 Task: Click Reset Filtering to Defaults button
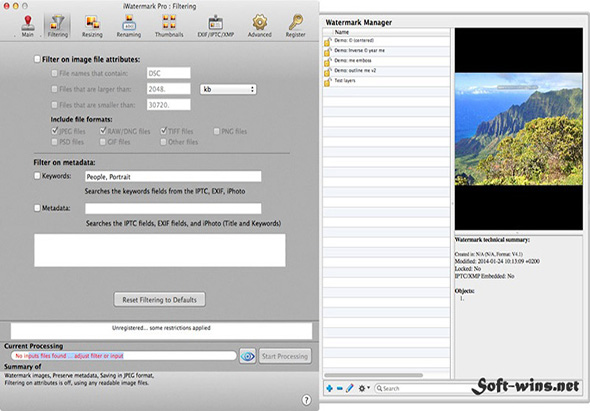pos(160,300)
